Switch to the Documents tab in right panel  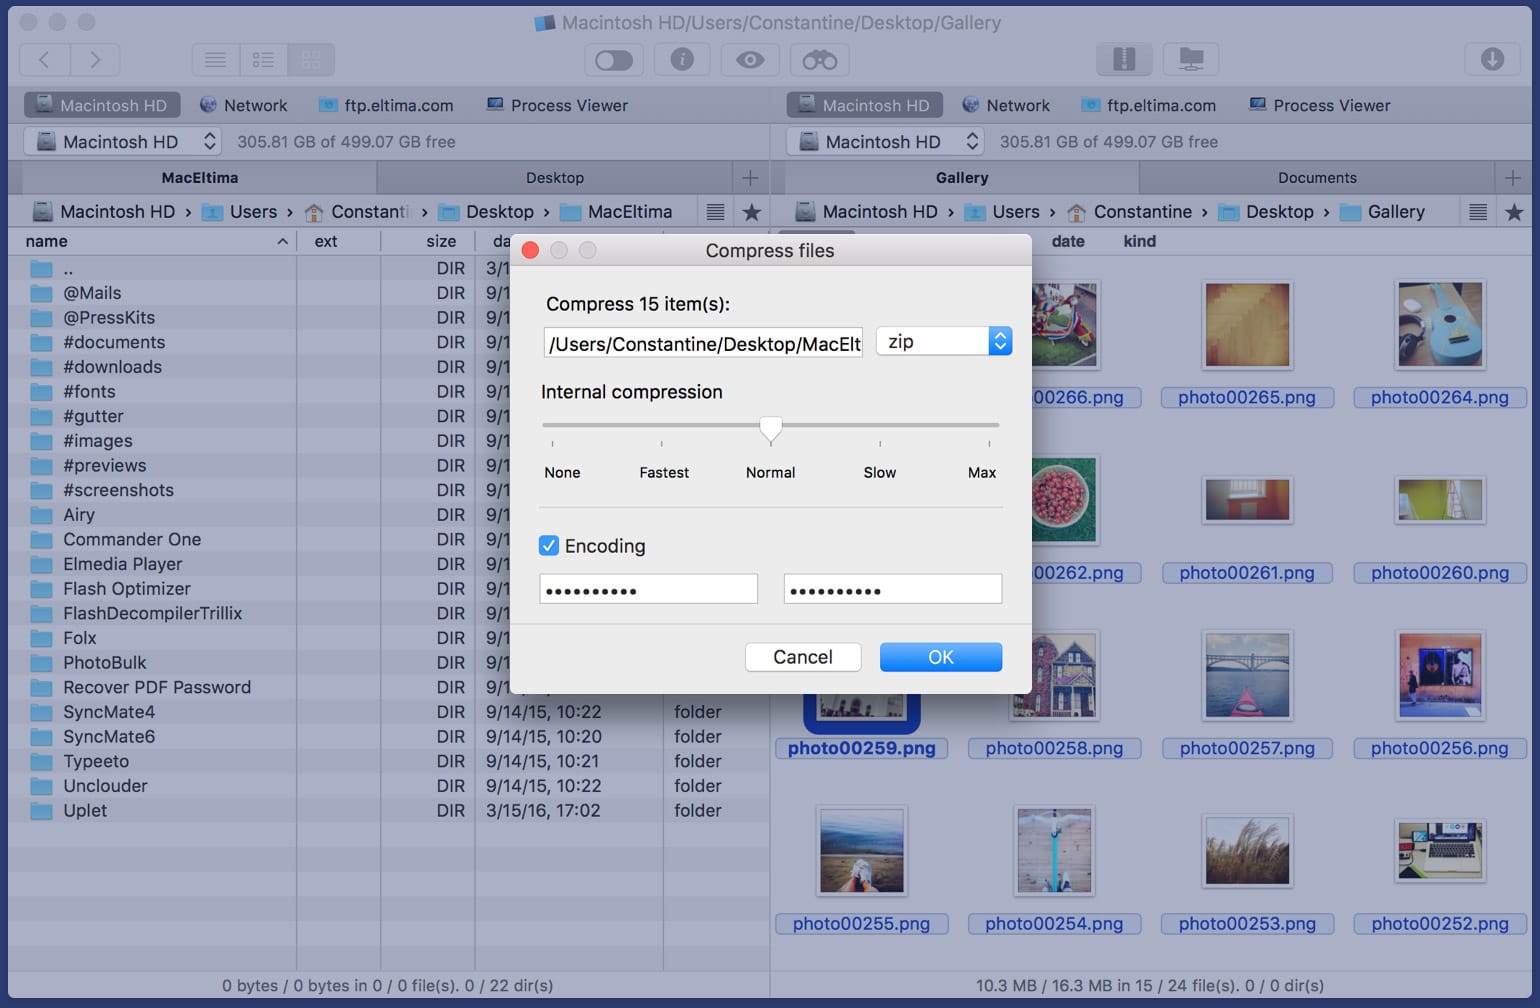1316,178
